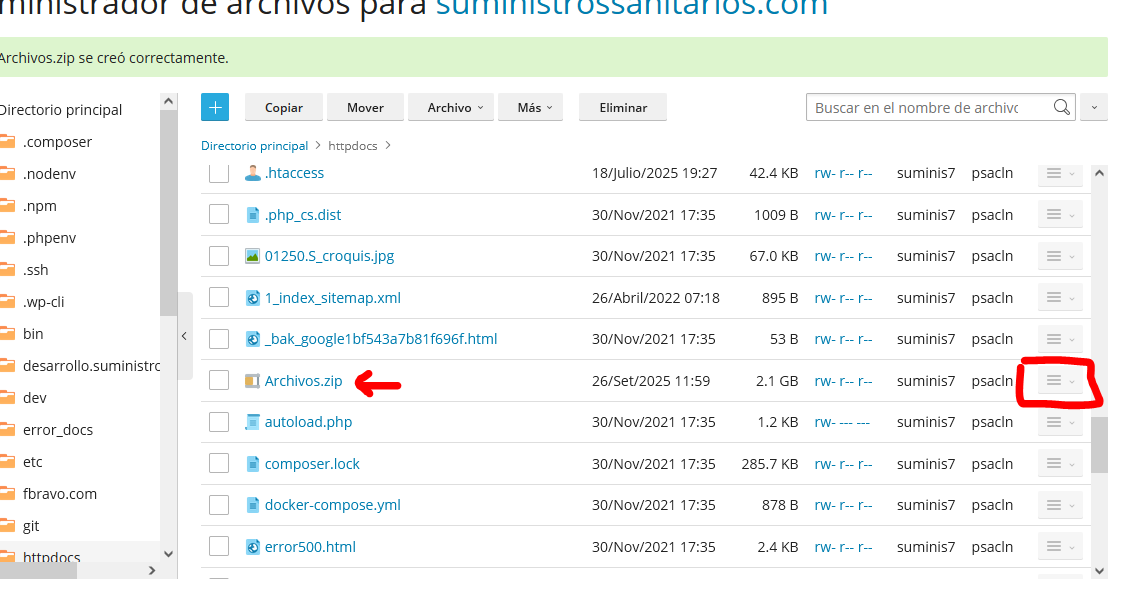Check the checkbox for Archivos.zip

[218, 380]
